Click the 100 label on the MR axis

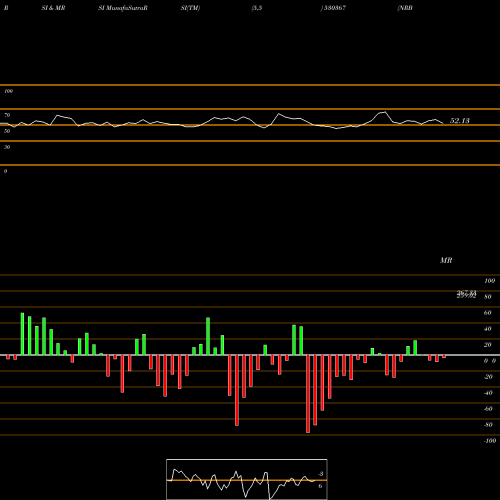point(489,281)
